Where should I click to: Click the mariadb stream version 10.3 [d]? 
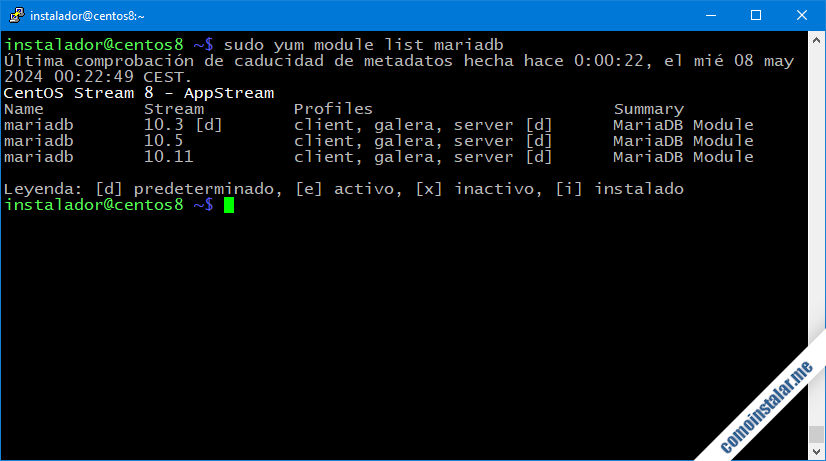pos(184,125)
